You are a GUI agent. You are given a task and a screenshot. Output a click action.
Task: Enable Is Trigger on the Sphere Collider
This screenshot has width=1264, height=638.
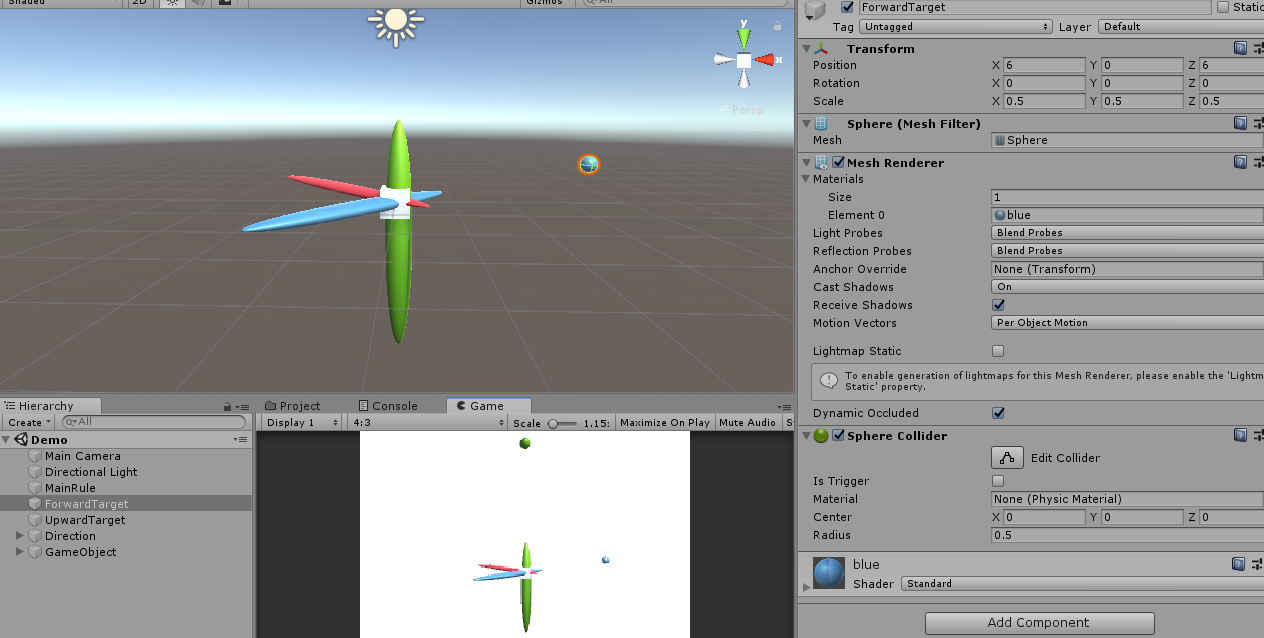pyautogui.click(x=997, y=481)
